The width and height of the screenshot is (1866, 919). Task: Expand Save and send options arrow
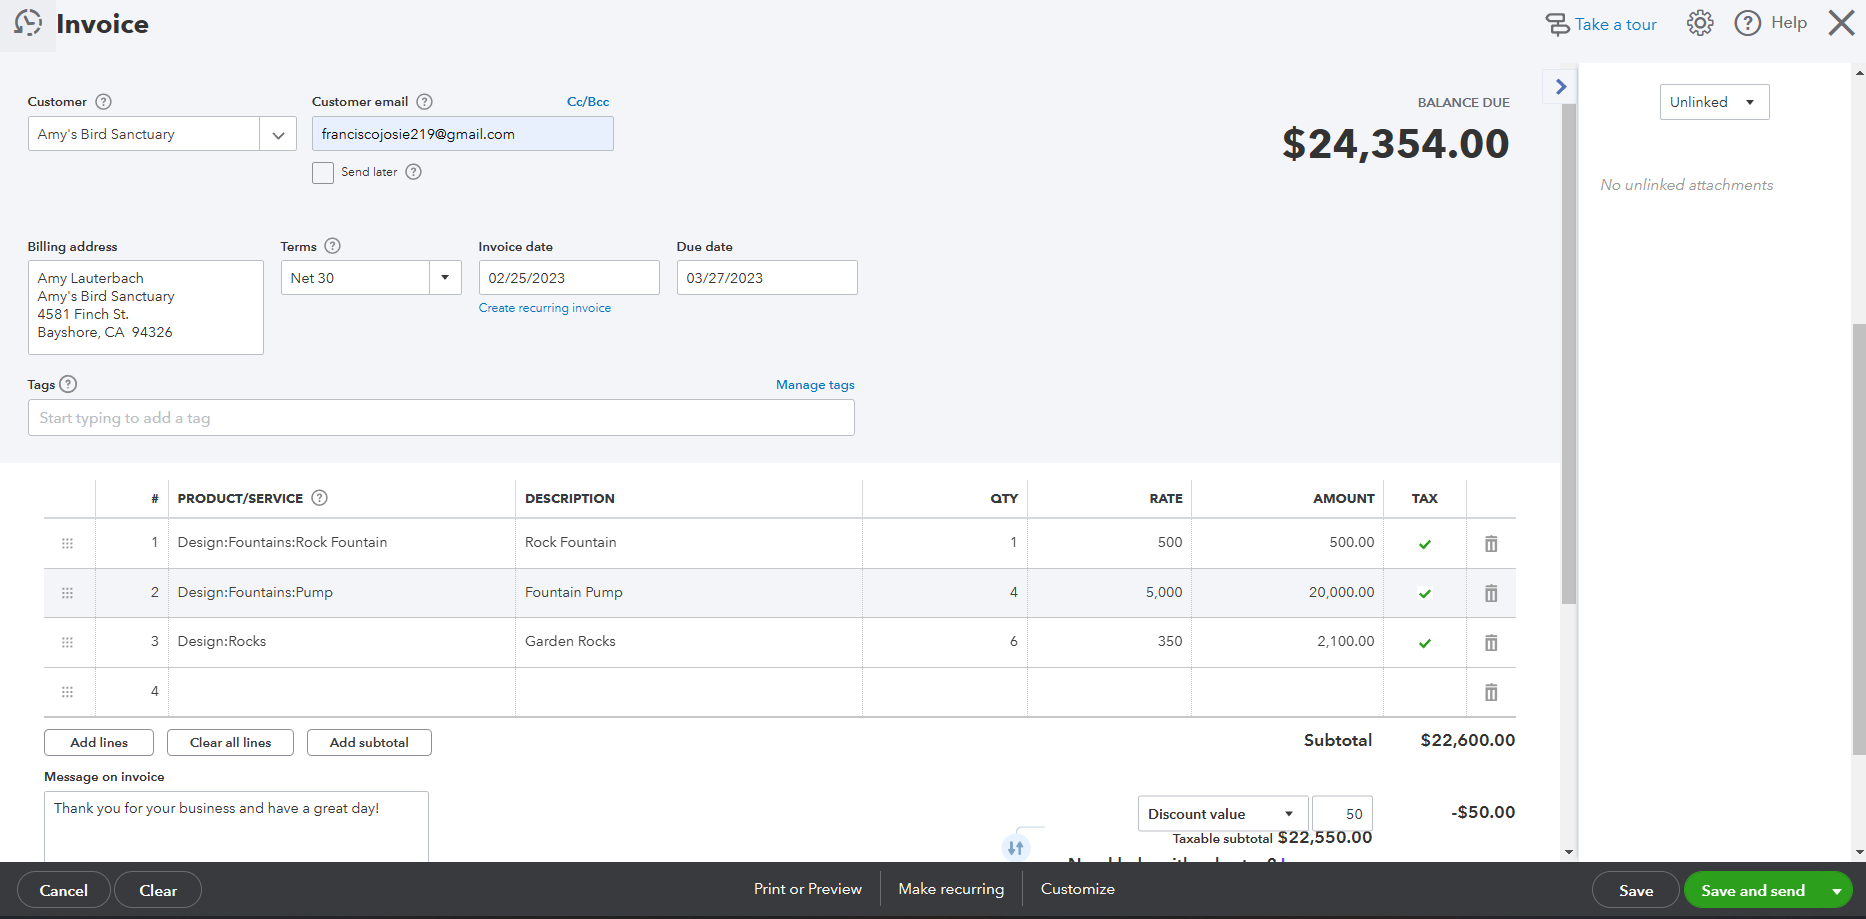(1837, 891)
